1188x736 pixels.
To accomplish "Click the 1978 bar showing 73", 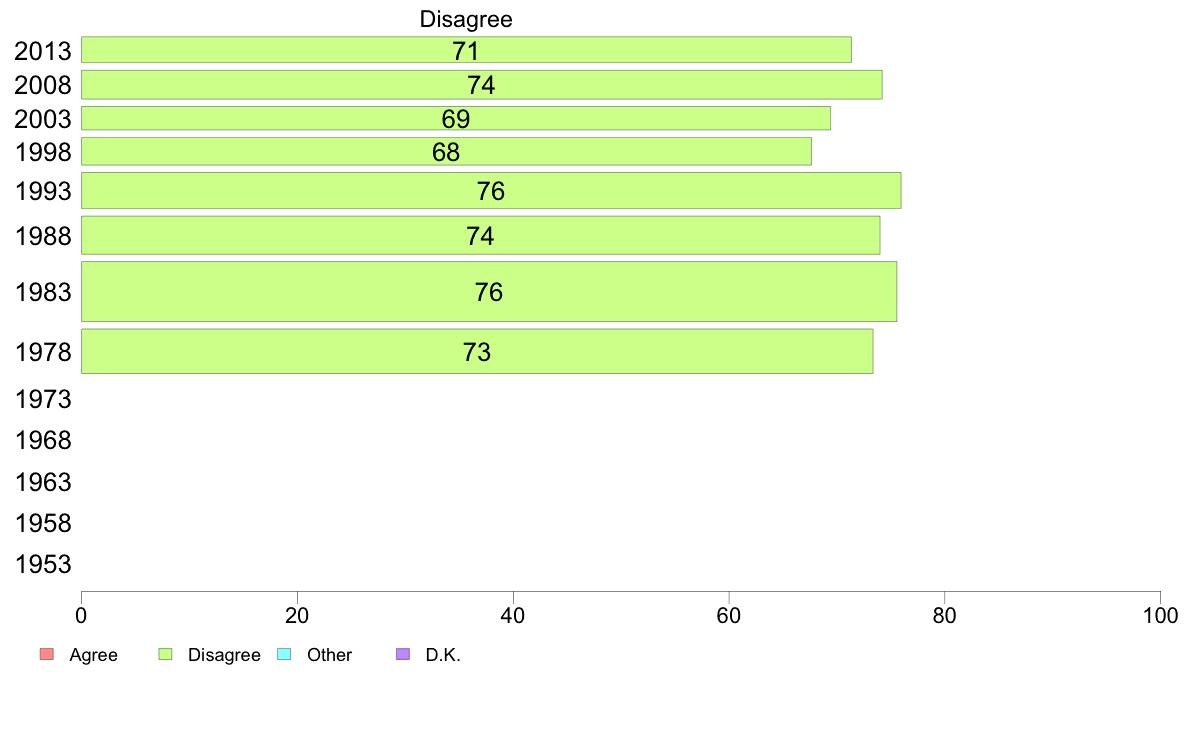I will pyautogui.click(x=477, y=352).
